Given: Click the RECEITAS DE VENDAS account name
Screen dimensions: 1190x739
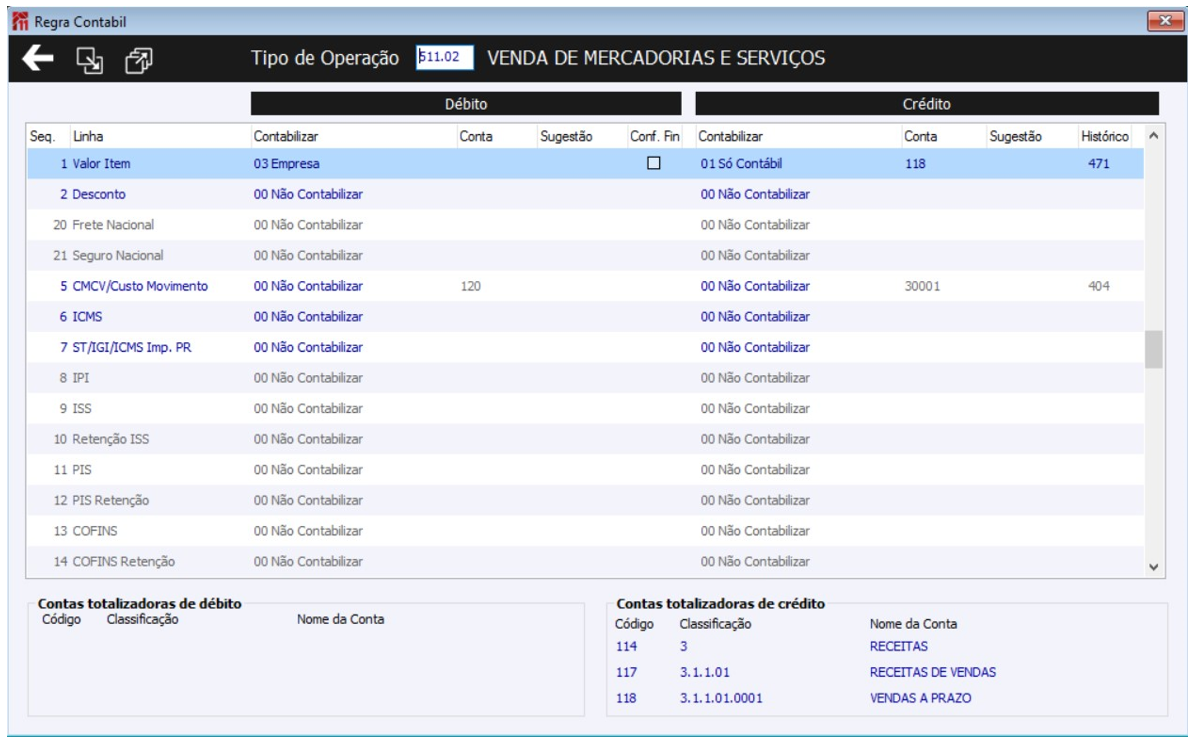Looking at the screenshot, I should tap(933, 672).
